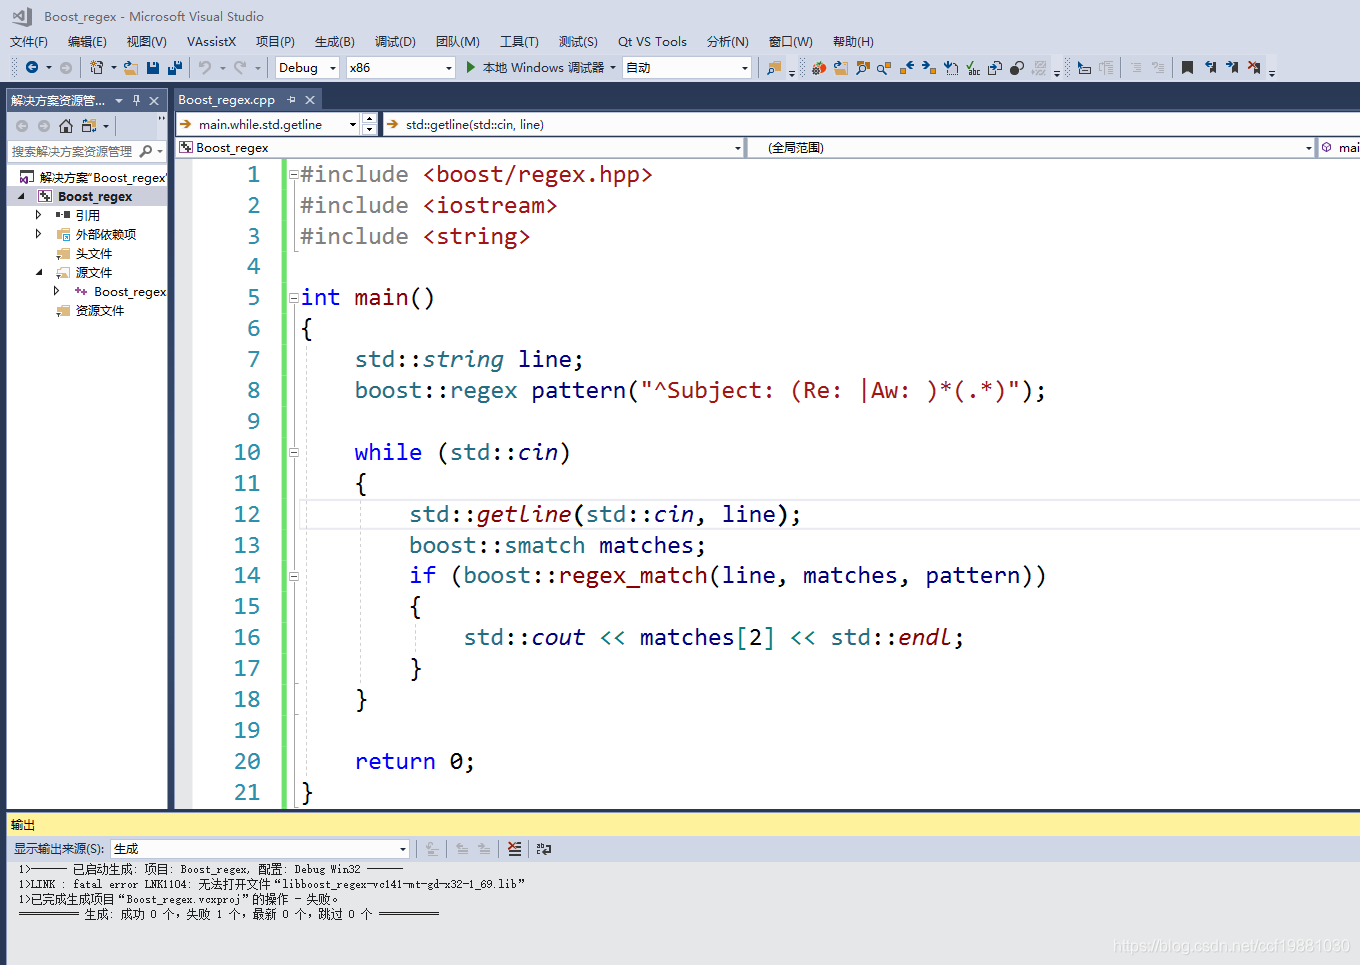1360x965 pixels.
Task: Clear all bookmarks with red X icon
Action: pyautogui.click(x=1254, y=67)
